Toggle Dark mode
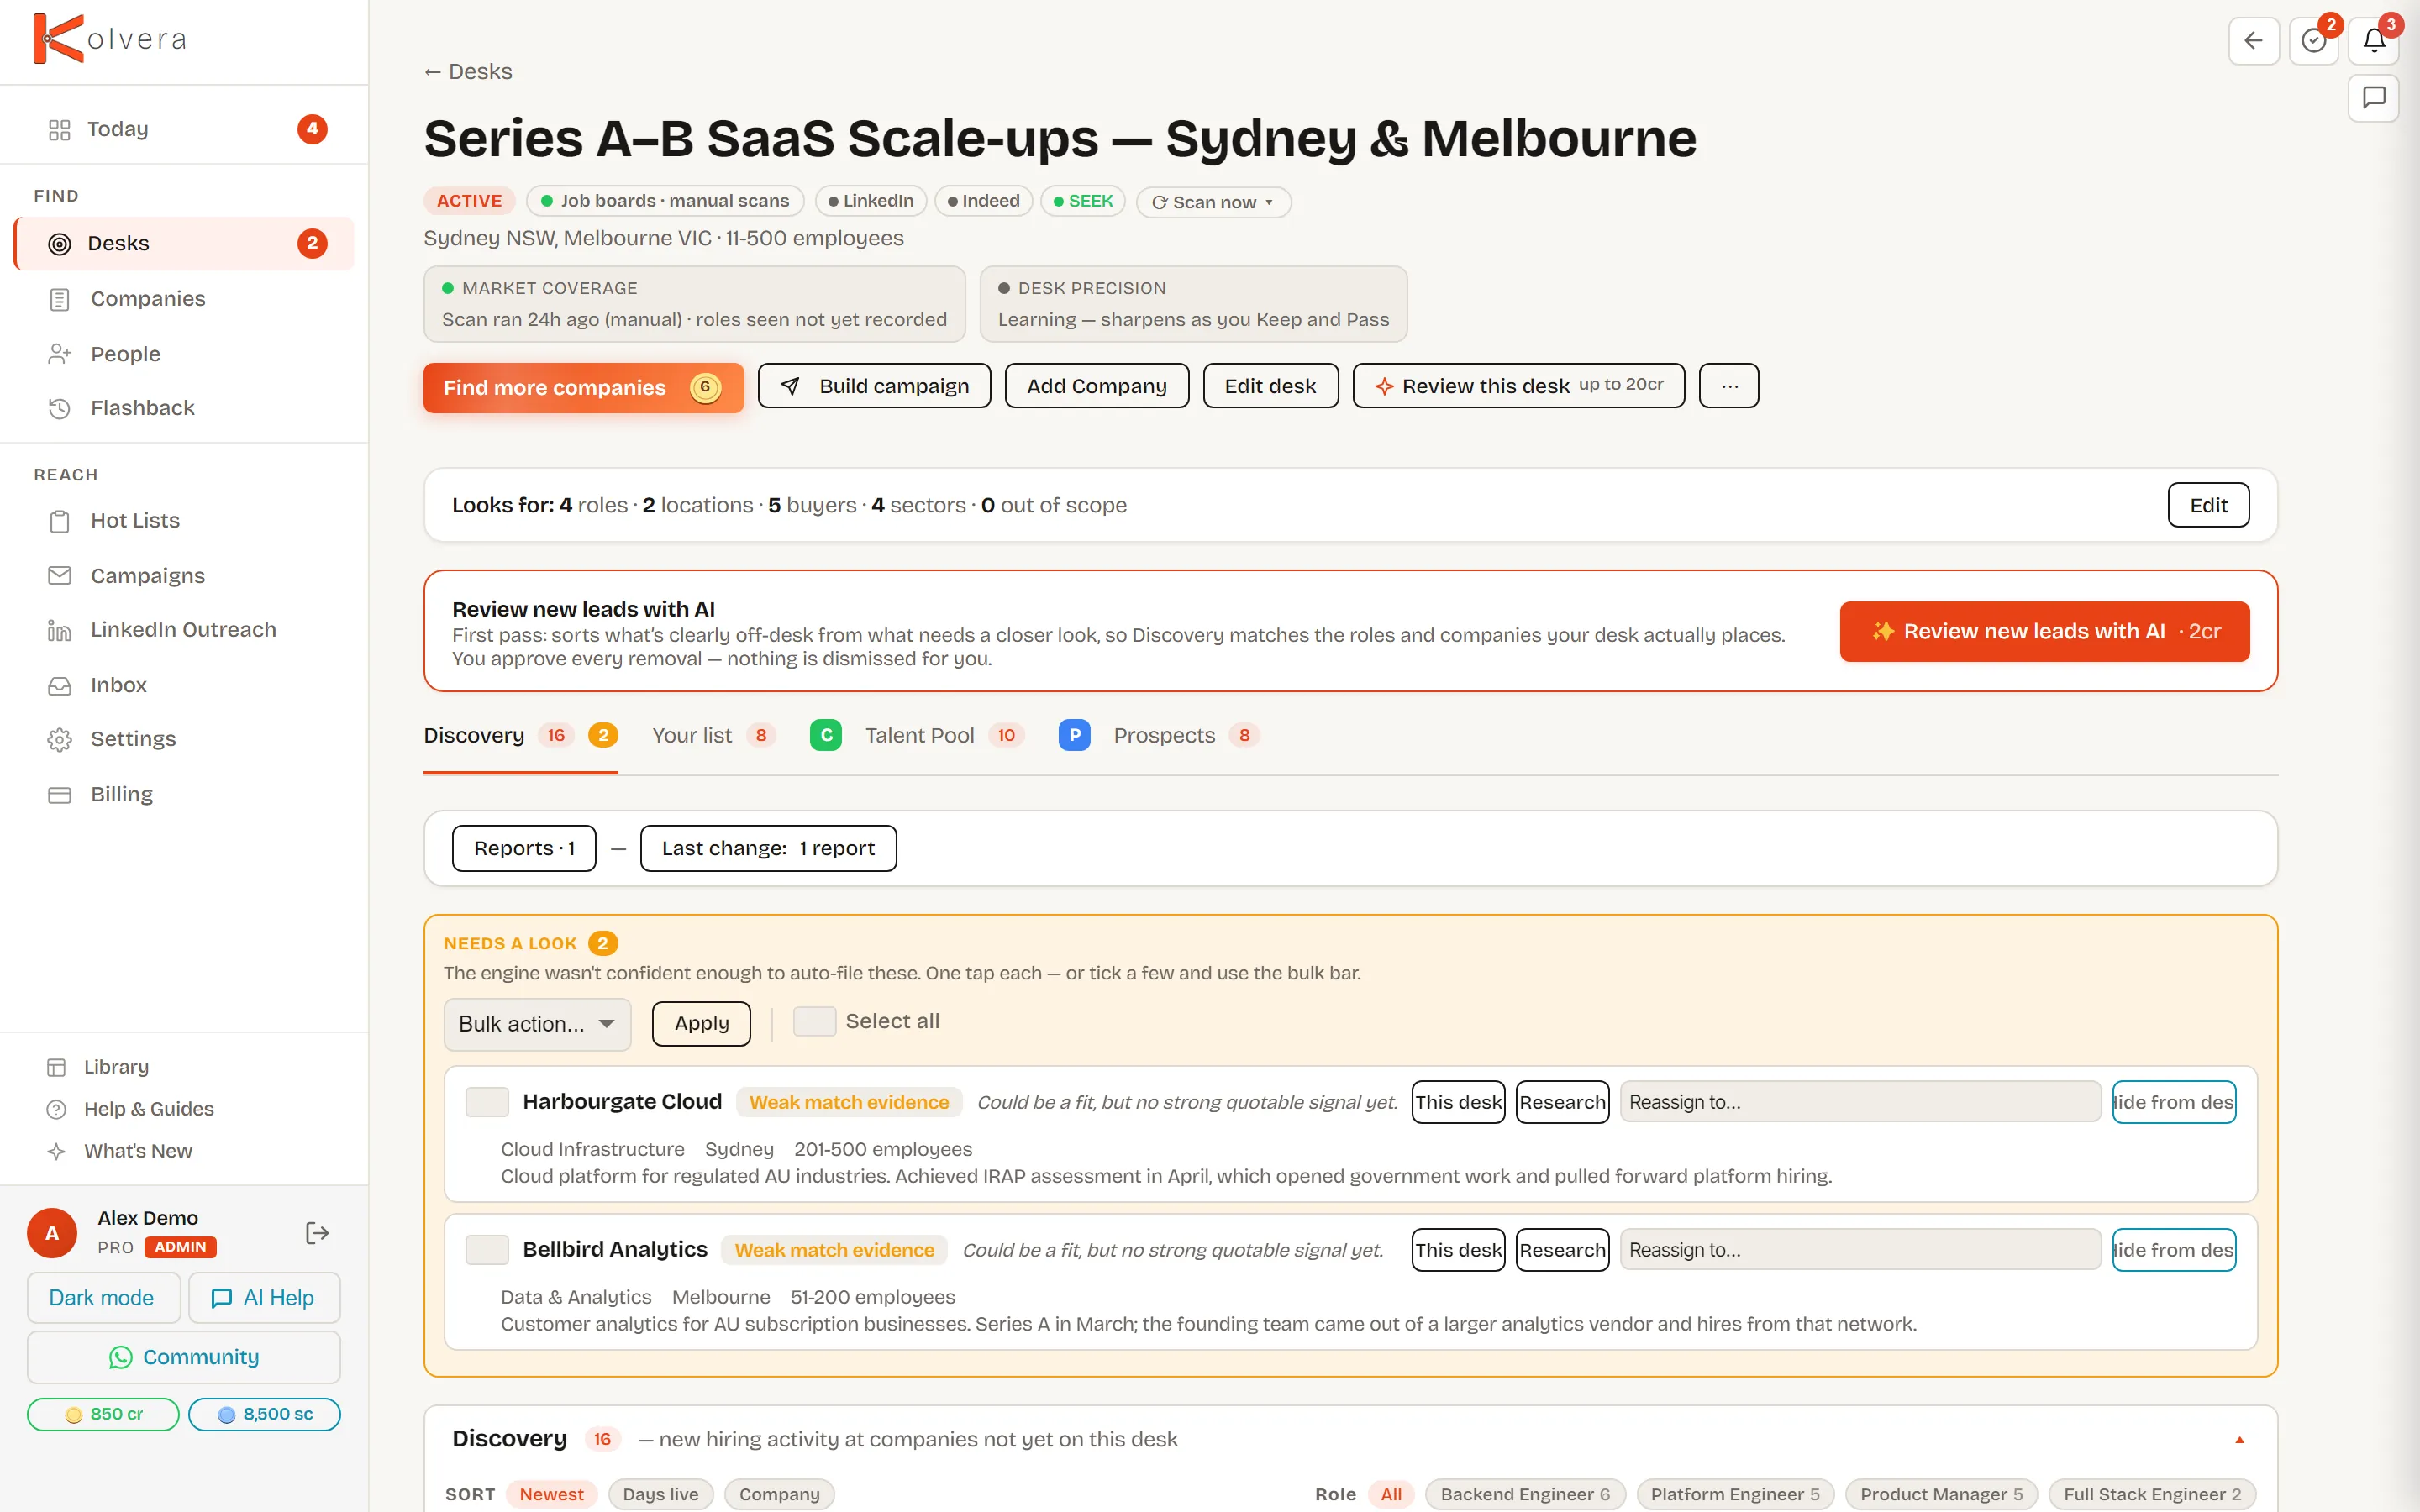This screenshot has height=1512, width=2420. [x=103, y=1298]
